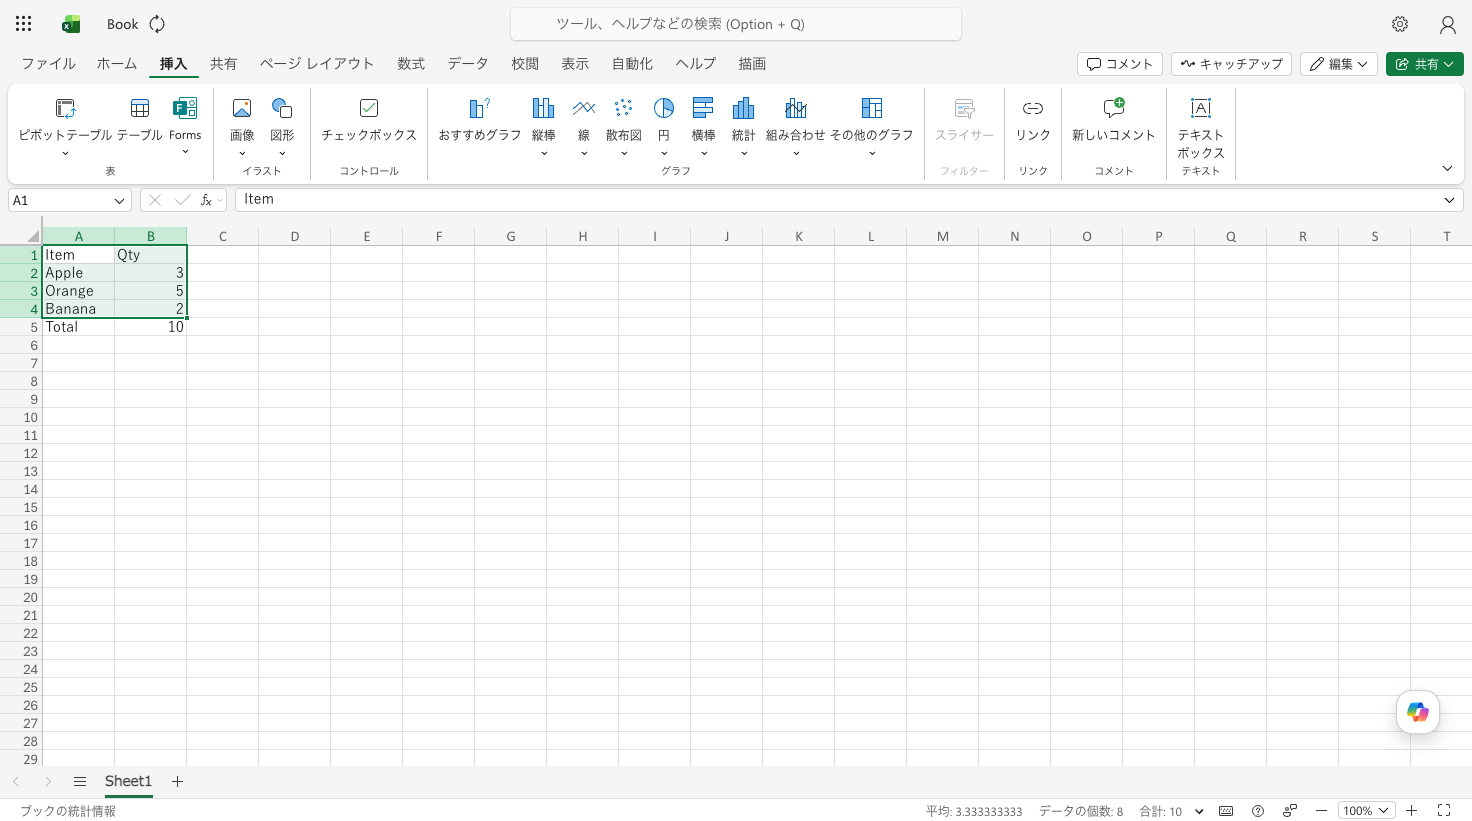
Task: Insert a checkbox (チェックボックス) control
Action: click(x=369, y=108)
